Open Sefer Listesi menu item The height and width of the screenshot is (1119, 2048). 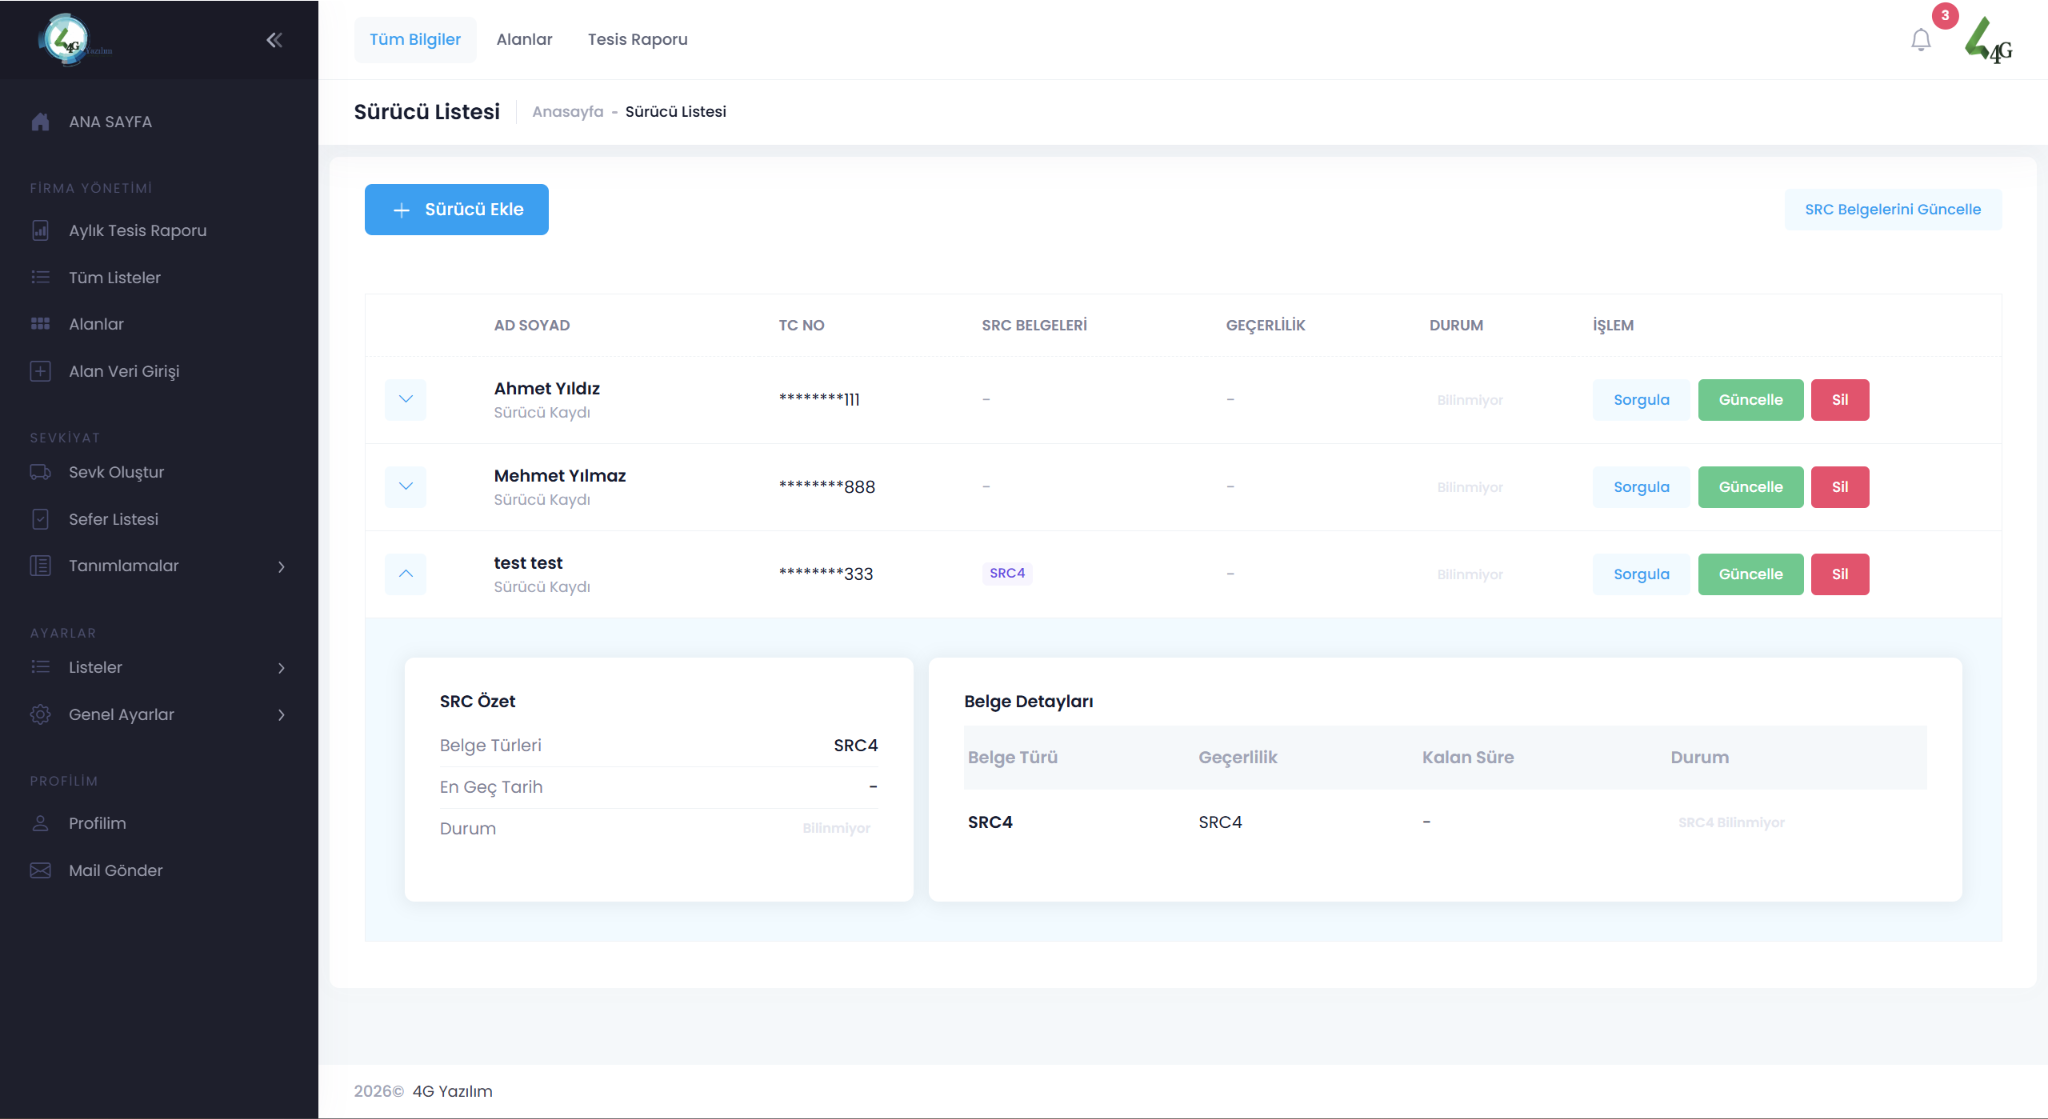point(113,519)
